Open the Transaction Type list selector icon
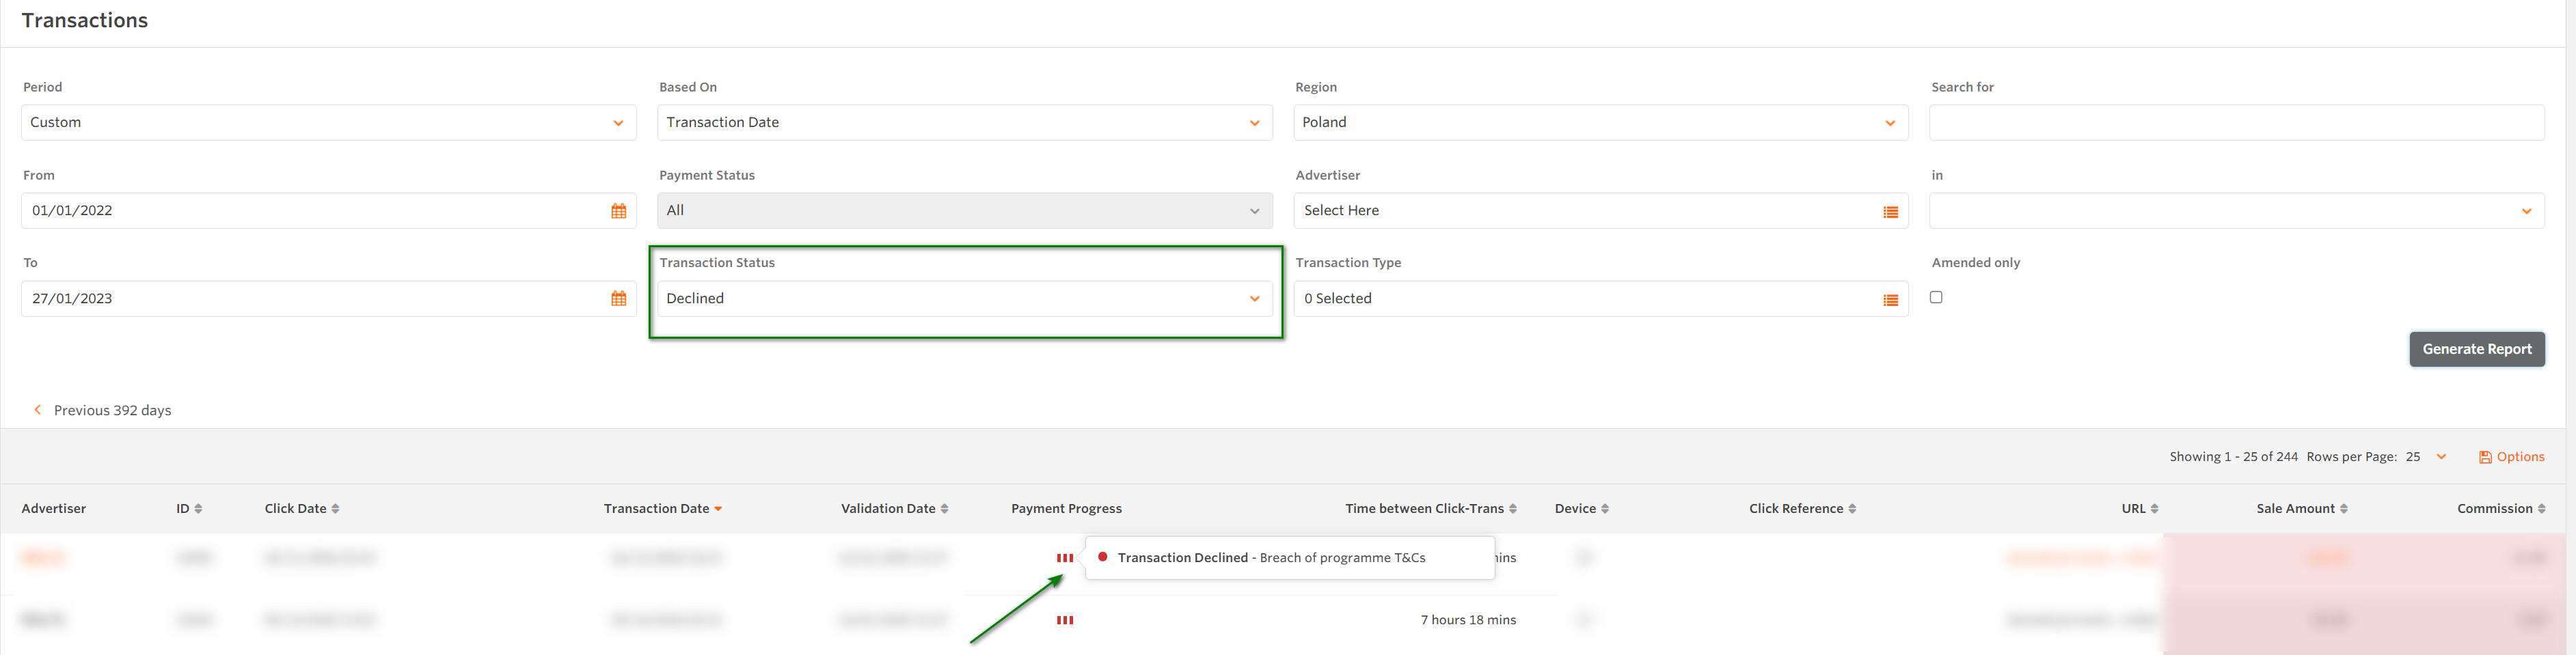The image size is (2576, 655). [1889, 298]
